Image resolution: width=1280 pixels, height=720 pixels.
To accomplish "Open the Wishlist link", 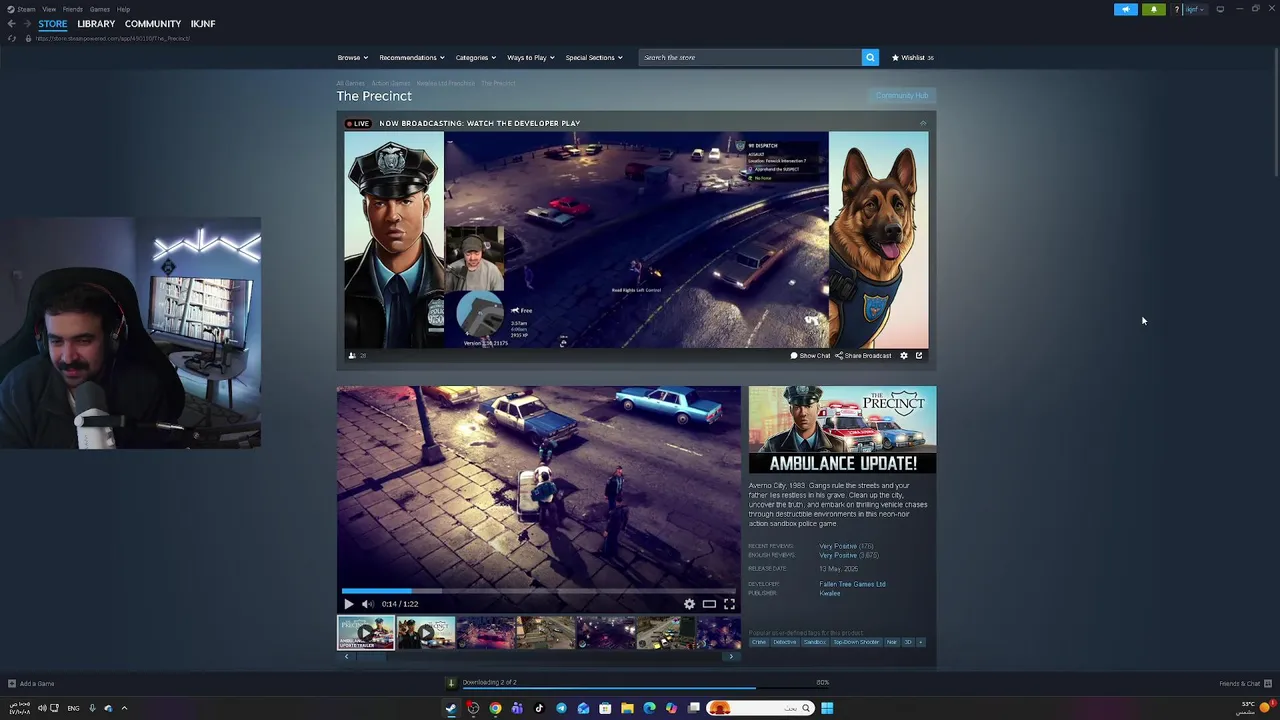I will click(x=912, y=57).
